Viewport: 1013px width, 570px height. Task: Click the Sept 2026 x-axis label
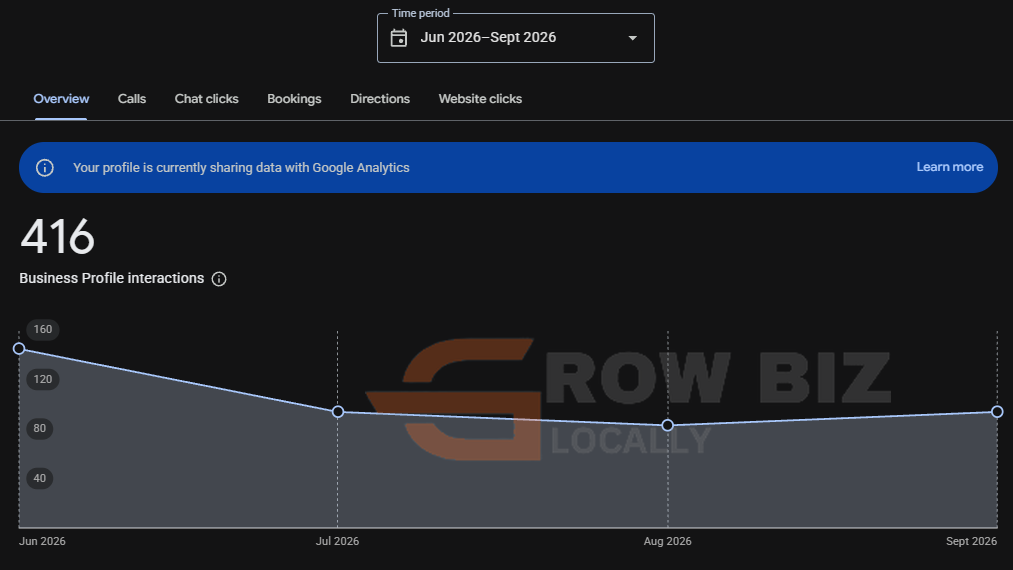971,542
